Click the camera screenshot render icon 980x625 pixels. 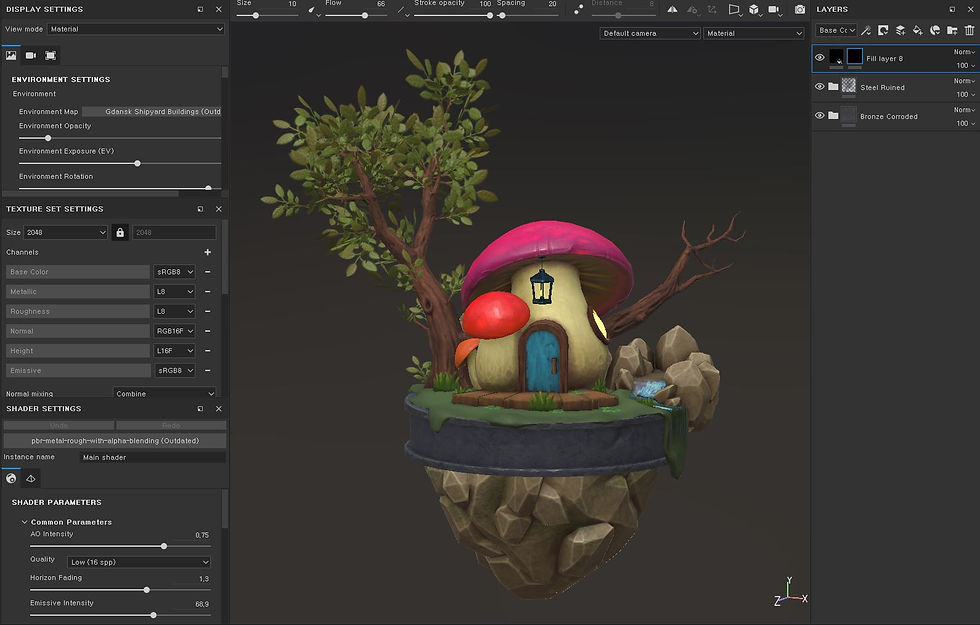coord(799,9)
